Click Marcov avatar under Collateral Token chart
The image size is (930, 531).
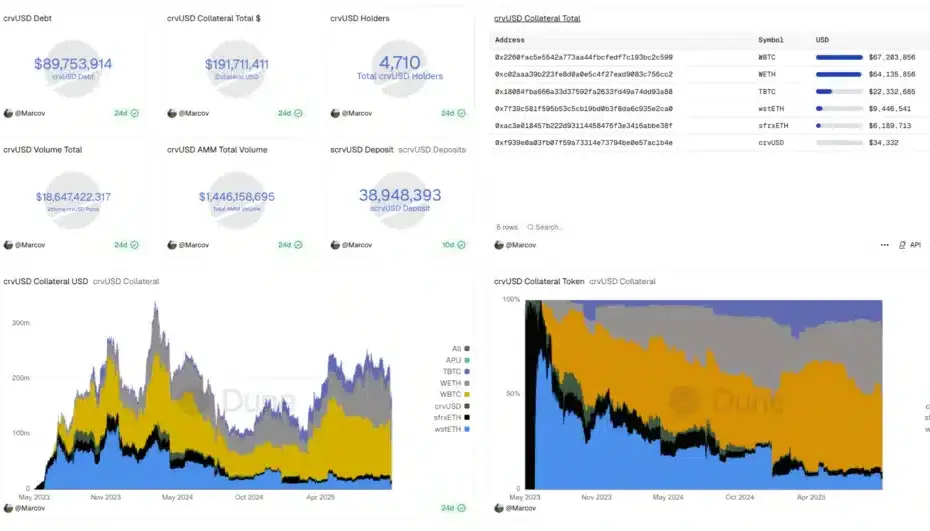[x=499, y=508]
